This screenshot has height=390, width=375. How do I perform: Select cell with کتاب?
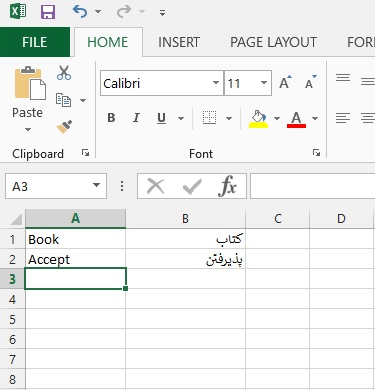[x=185, y=239]
